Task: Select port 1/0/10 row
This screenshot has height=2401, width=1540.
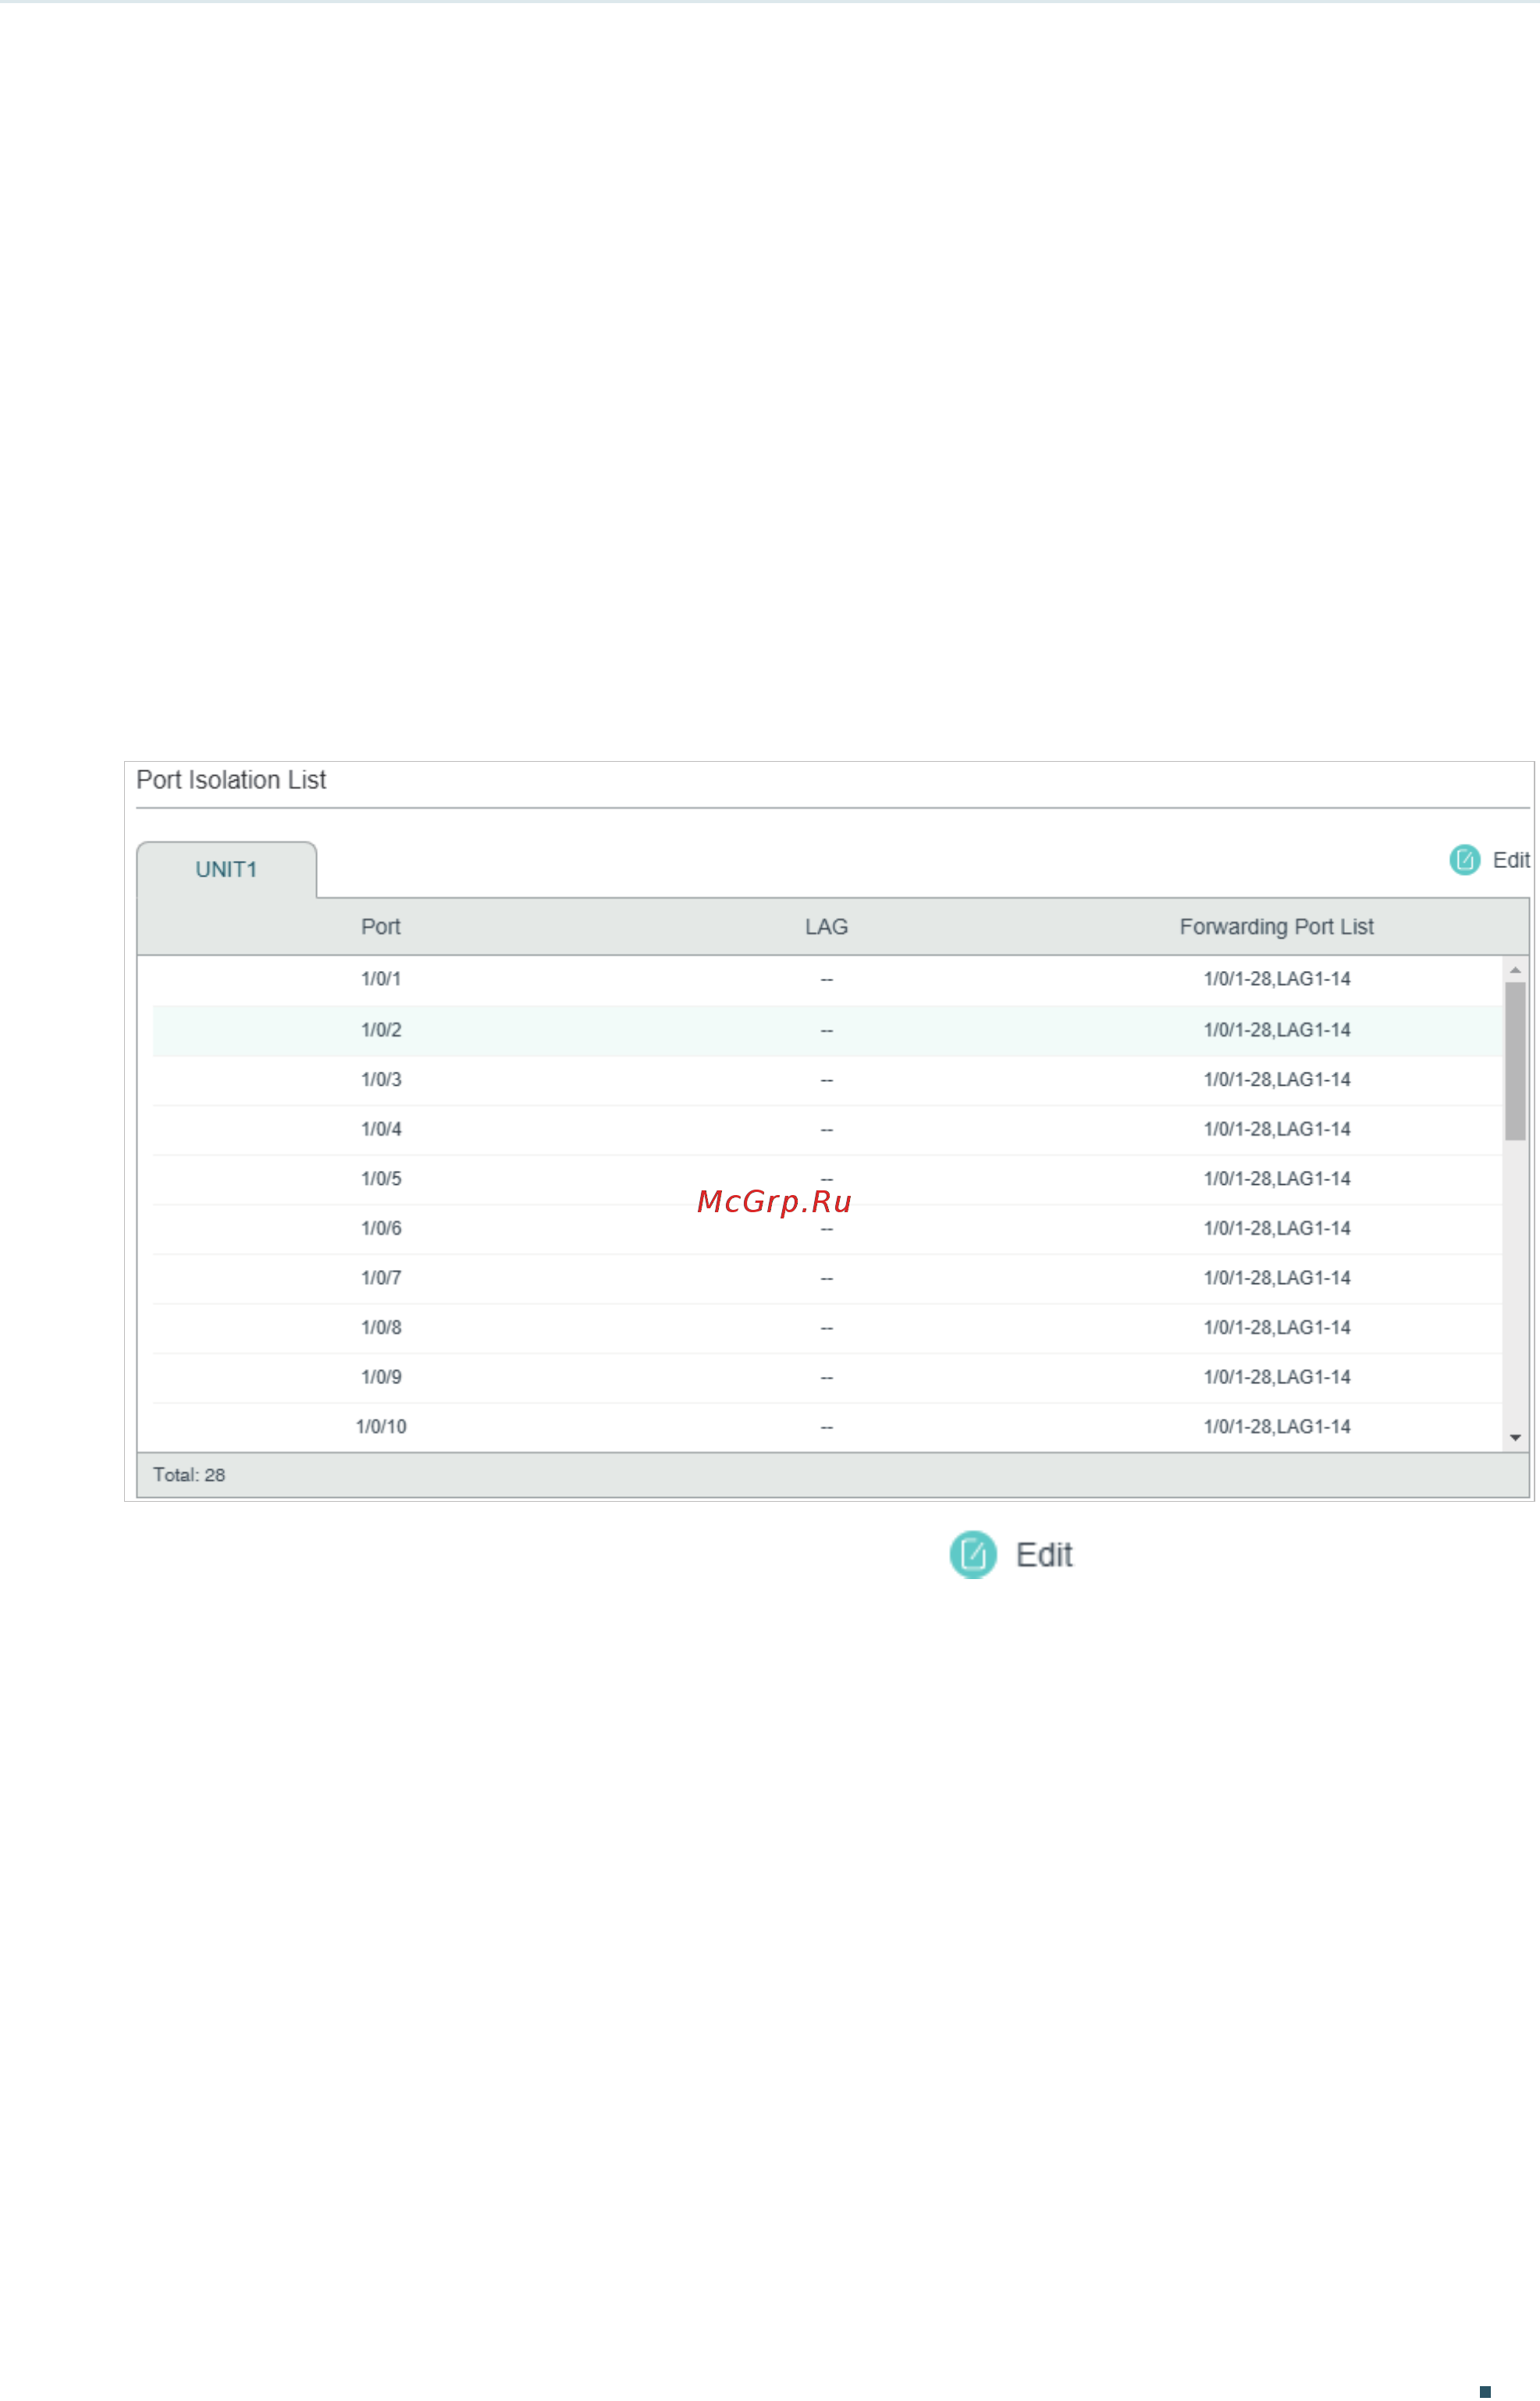Action: 828,1427
